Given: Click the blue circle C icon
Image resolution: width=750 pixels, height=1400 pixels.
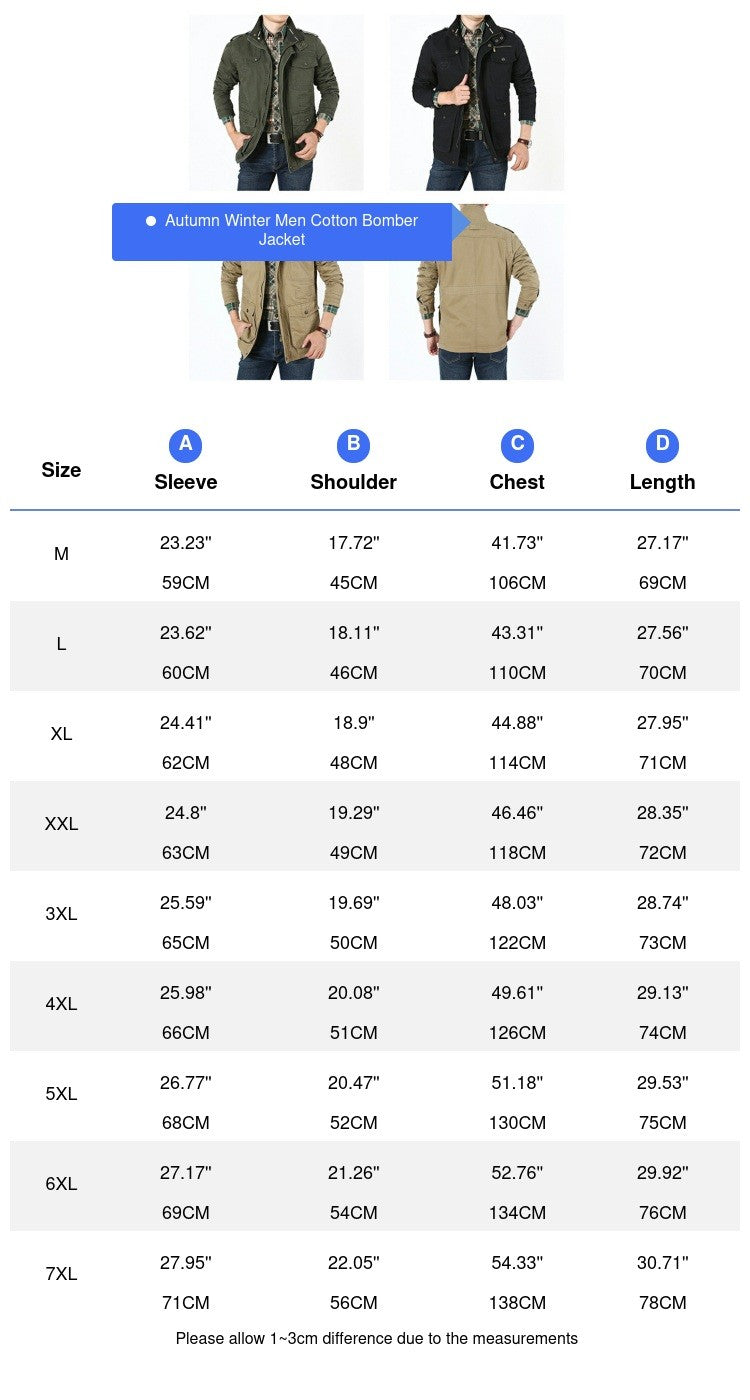Looking at the screenshot, I should (x=517, y=445).
